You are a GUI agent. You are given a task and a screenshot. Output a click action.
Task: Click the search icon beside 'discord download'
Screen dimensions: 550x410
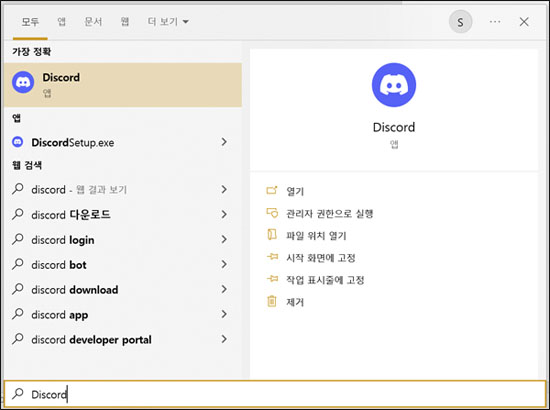click(18, 289)
